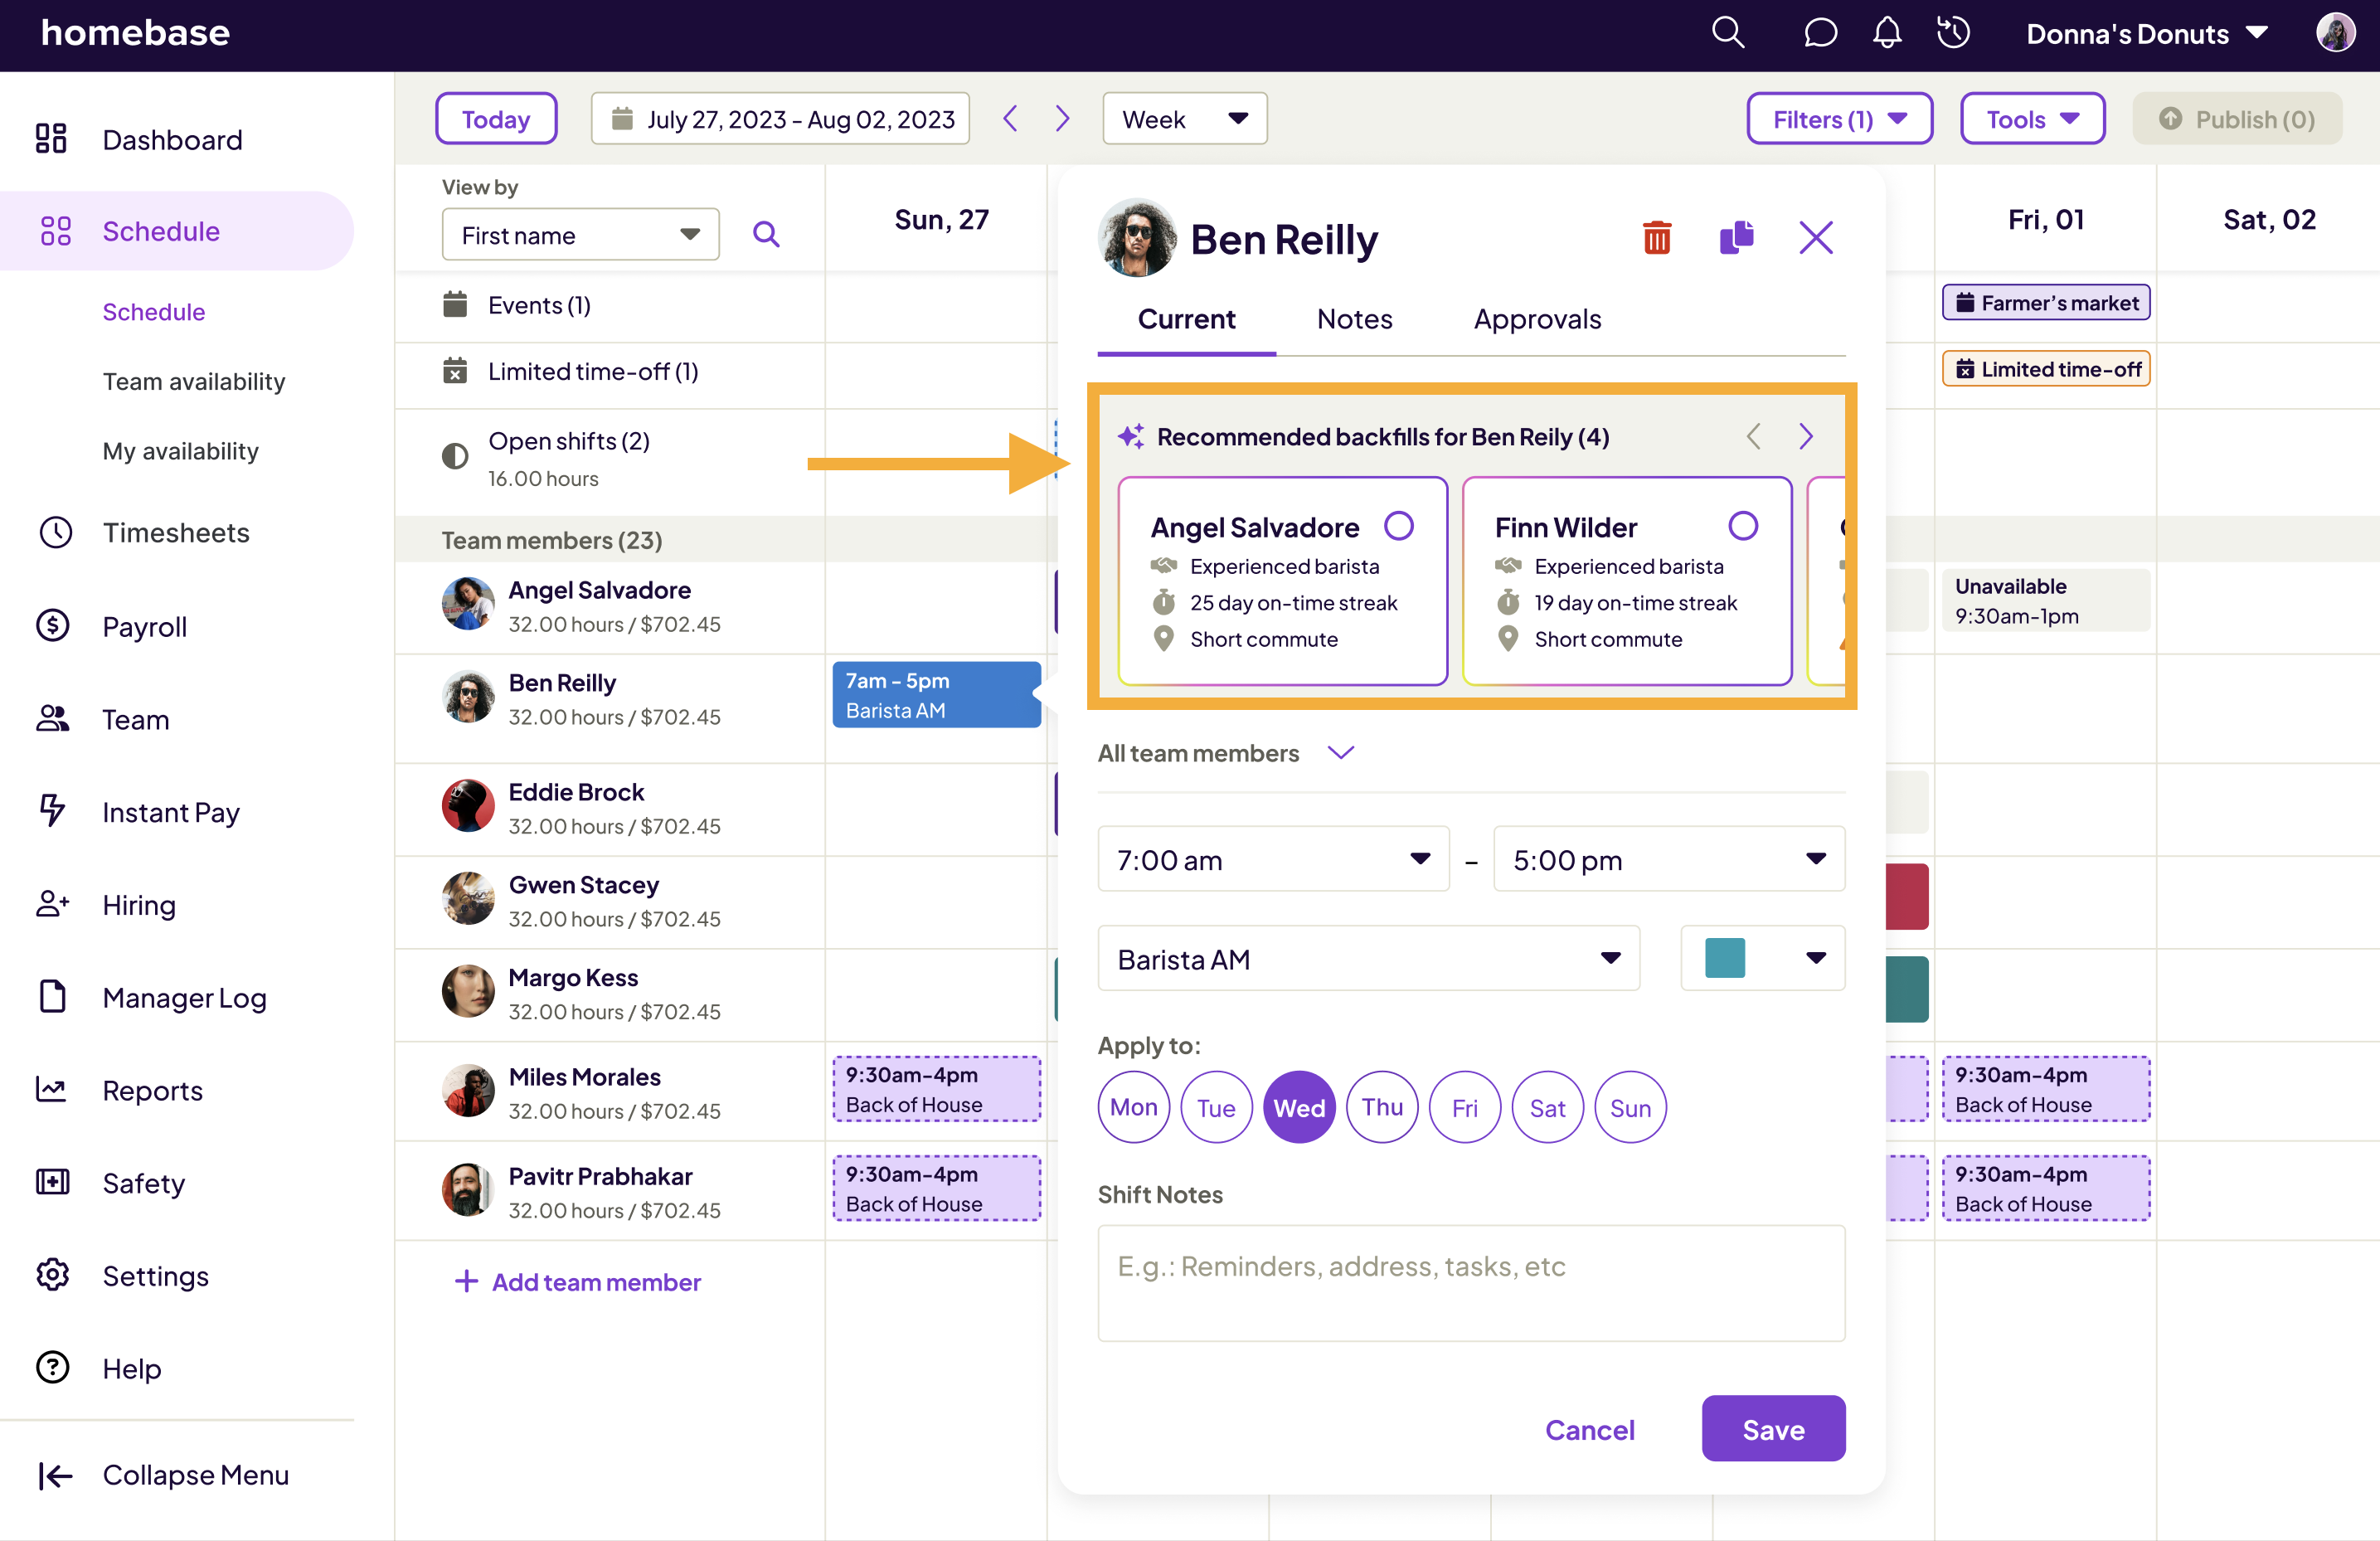Open the messages chat icon
Screen dimensions: 2380x1541
tap(1819, 33)
